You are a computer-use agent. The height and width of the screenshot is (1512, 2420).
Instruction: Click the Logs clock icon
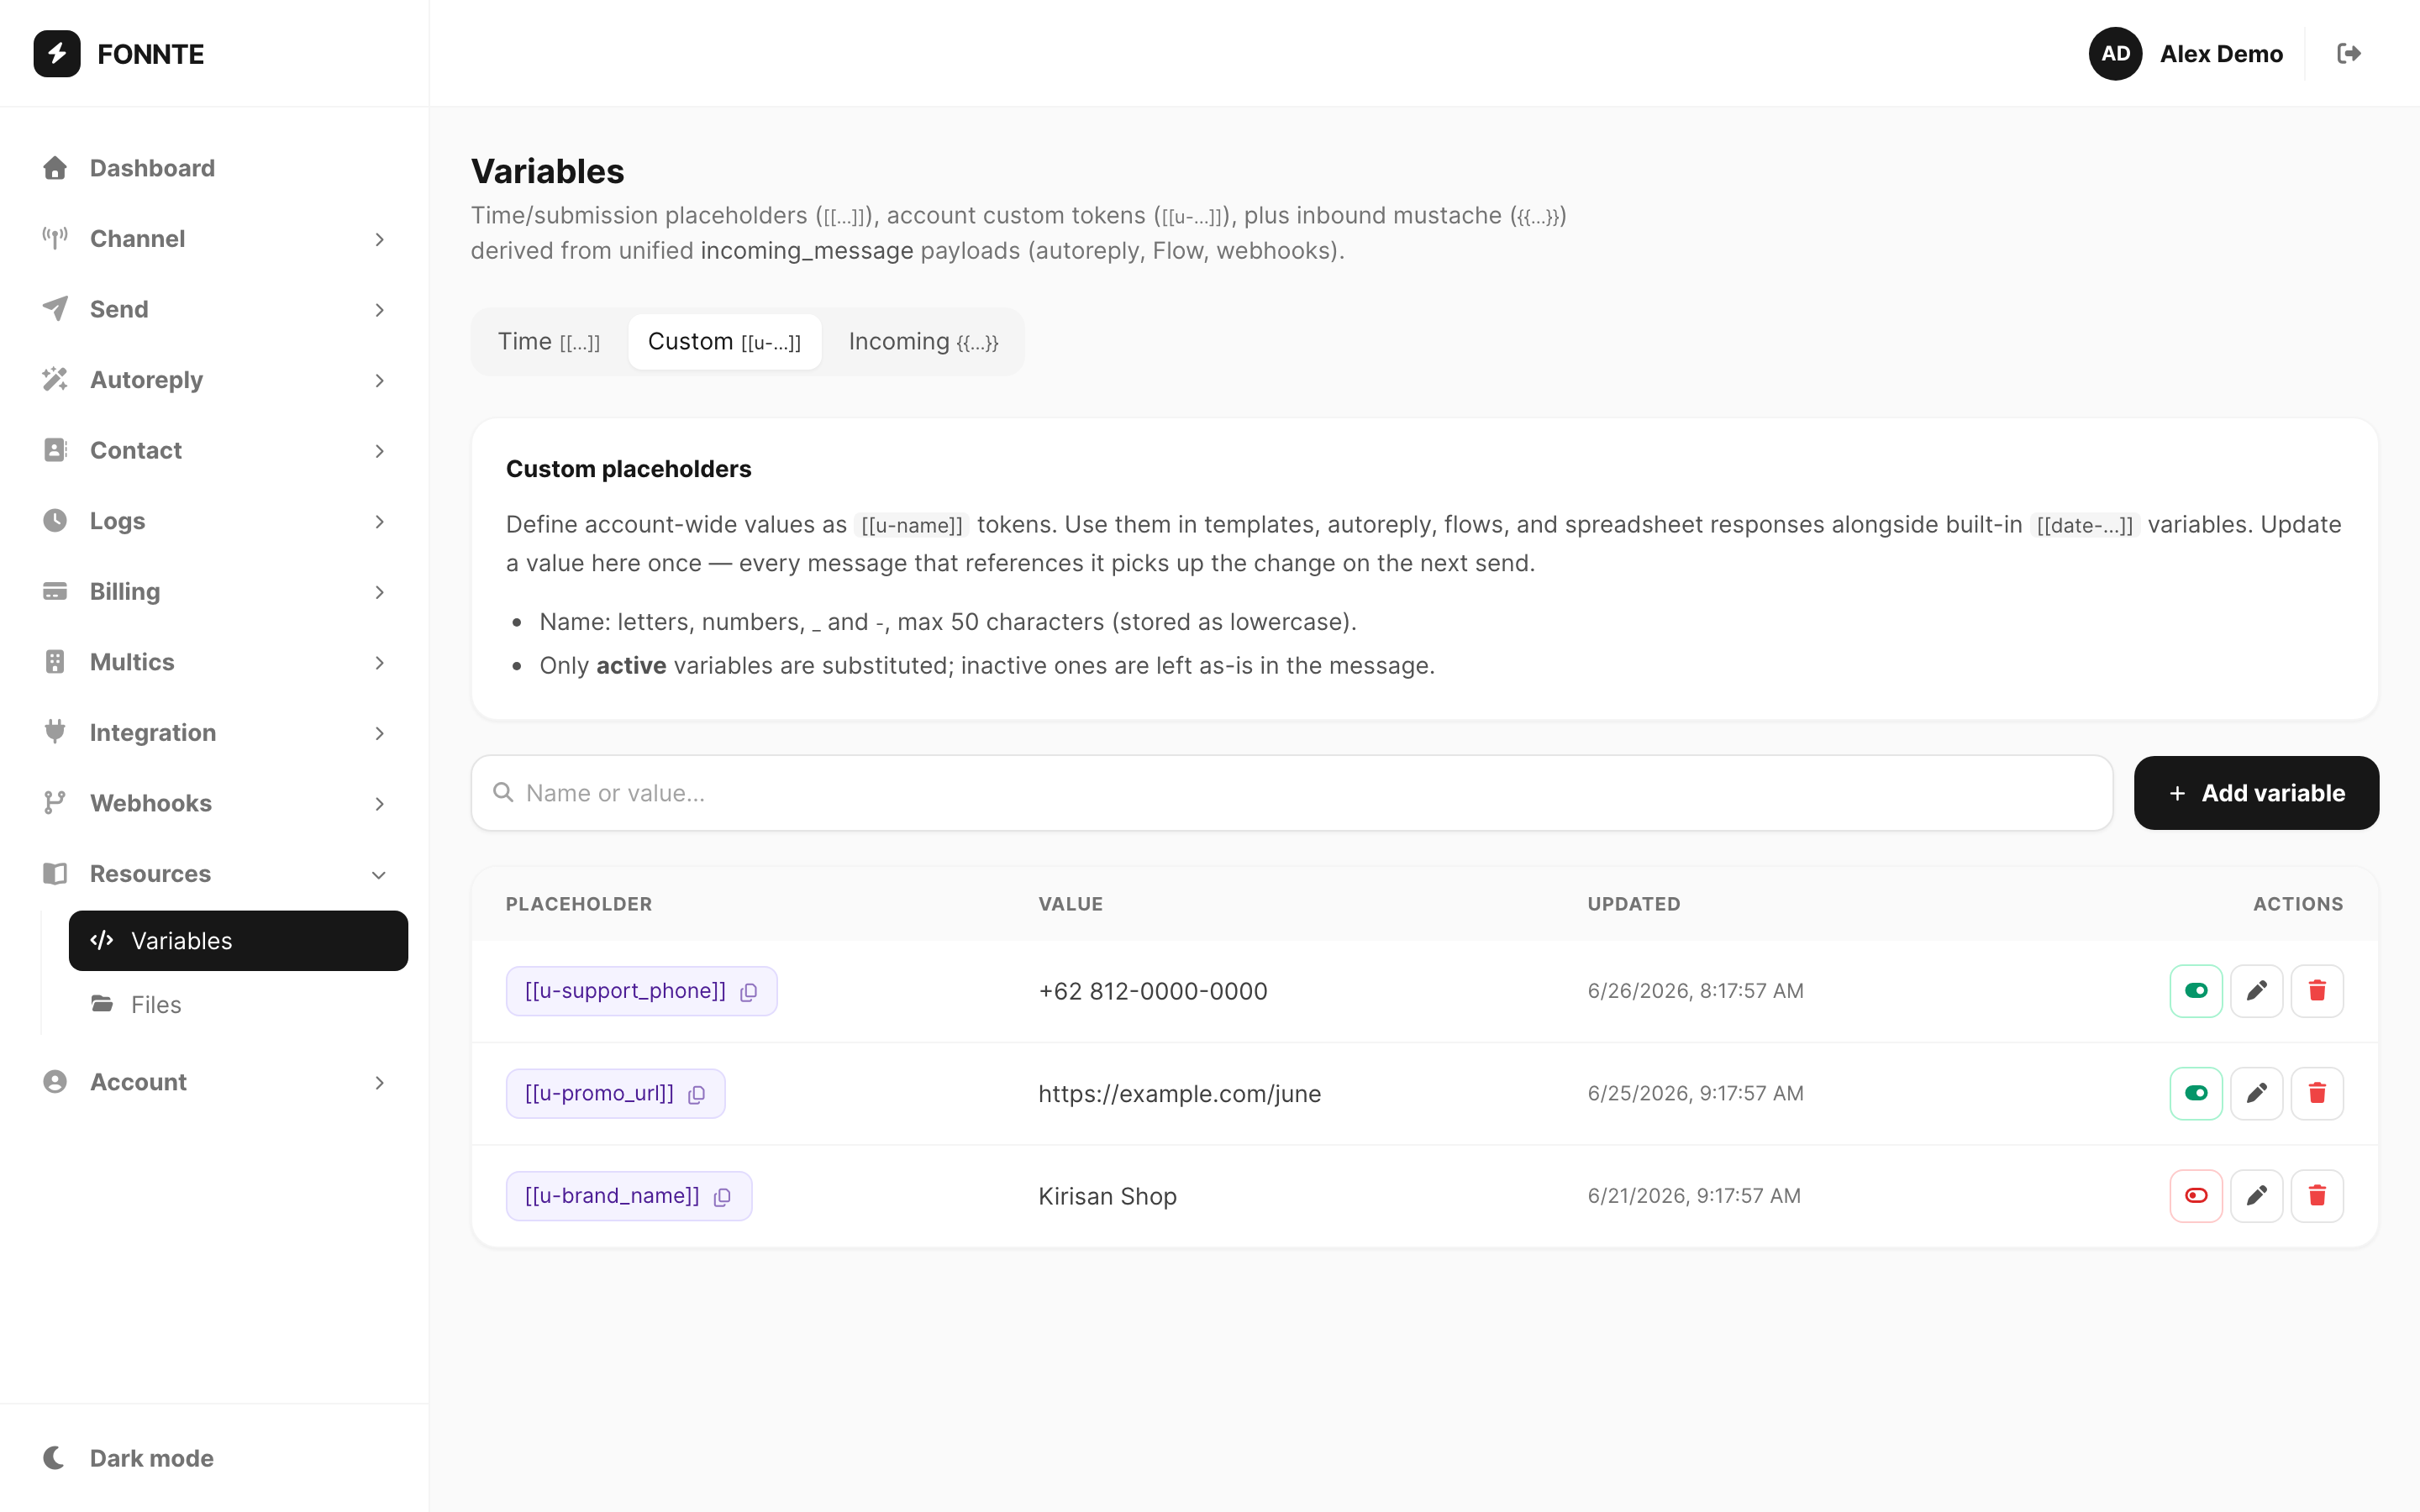[x=55, y=521]
